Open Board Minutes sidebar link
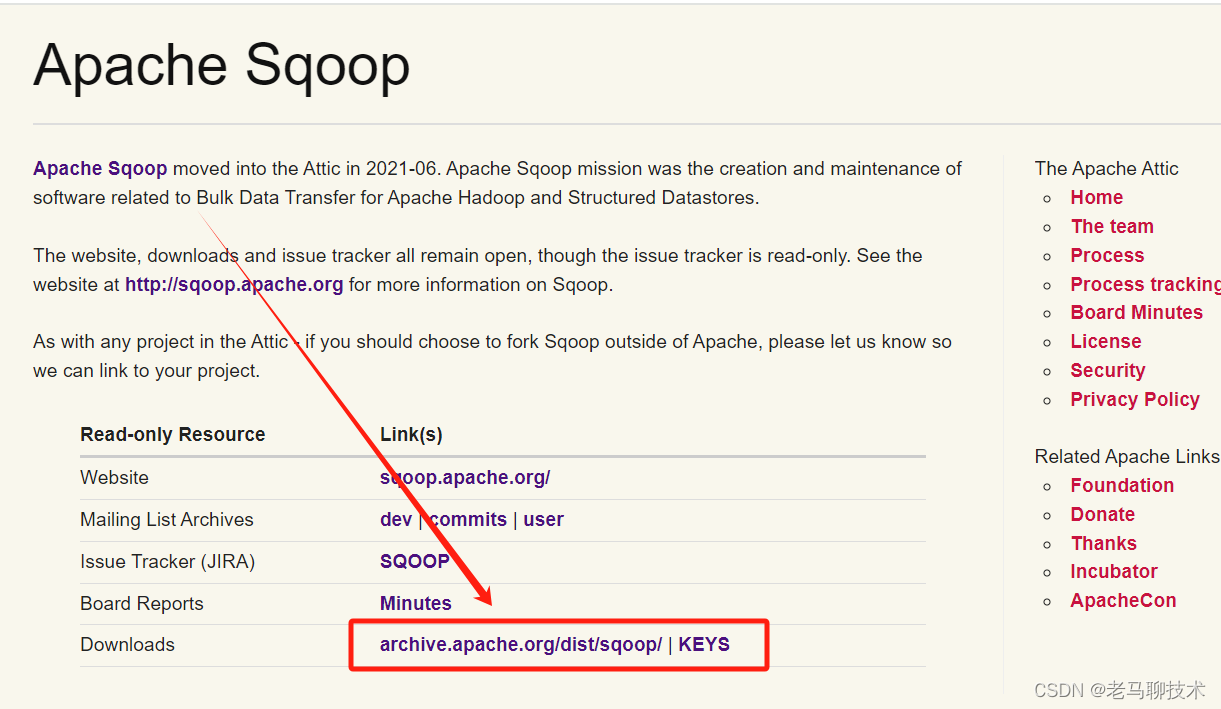 tap(1137, 312)
